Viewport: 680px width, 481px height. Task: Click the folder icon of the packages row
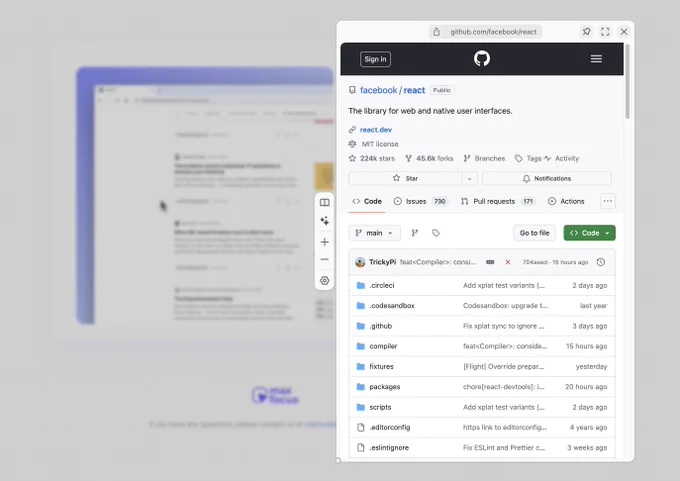pos(360,387)
